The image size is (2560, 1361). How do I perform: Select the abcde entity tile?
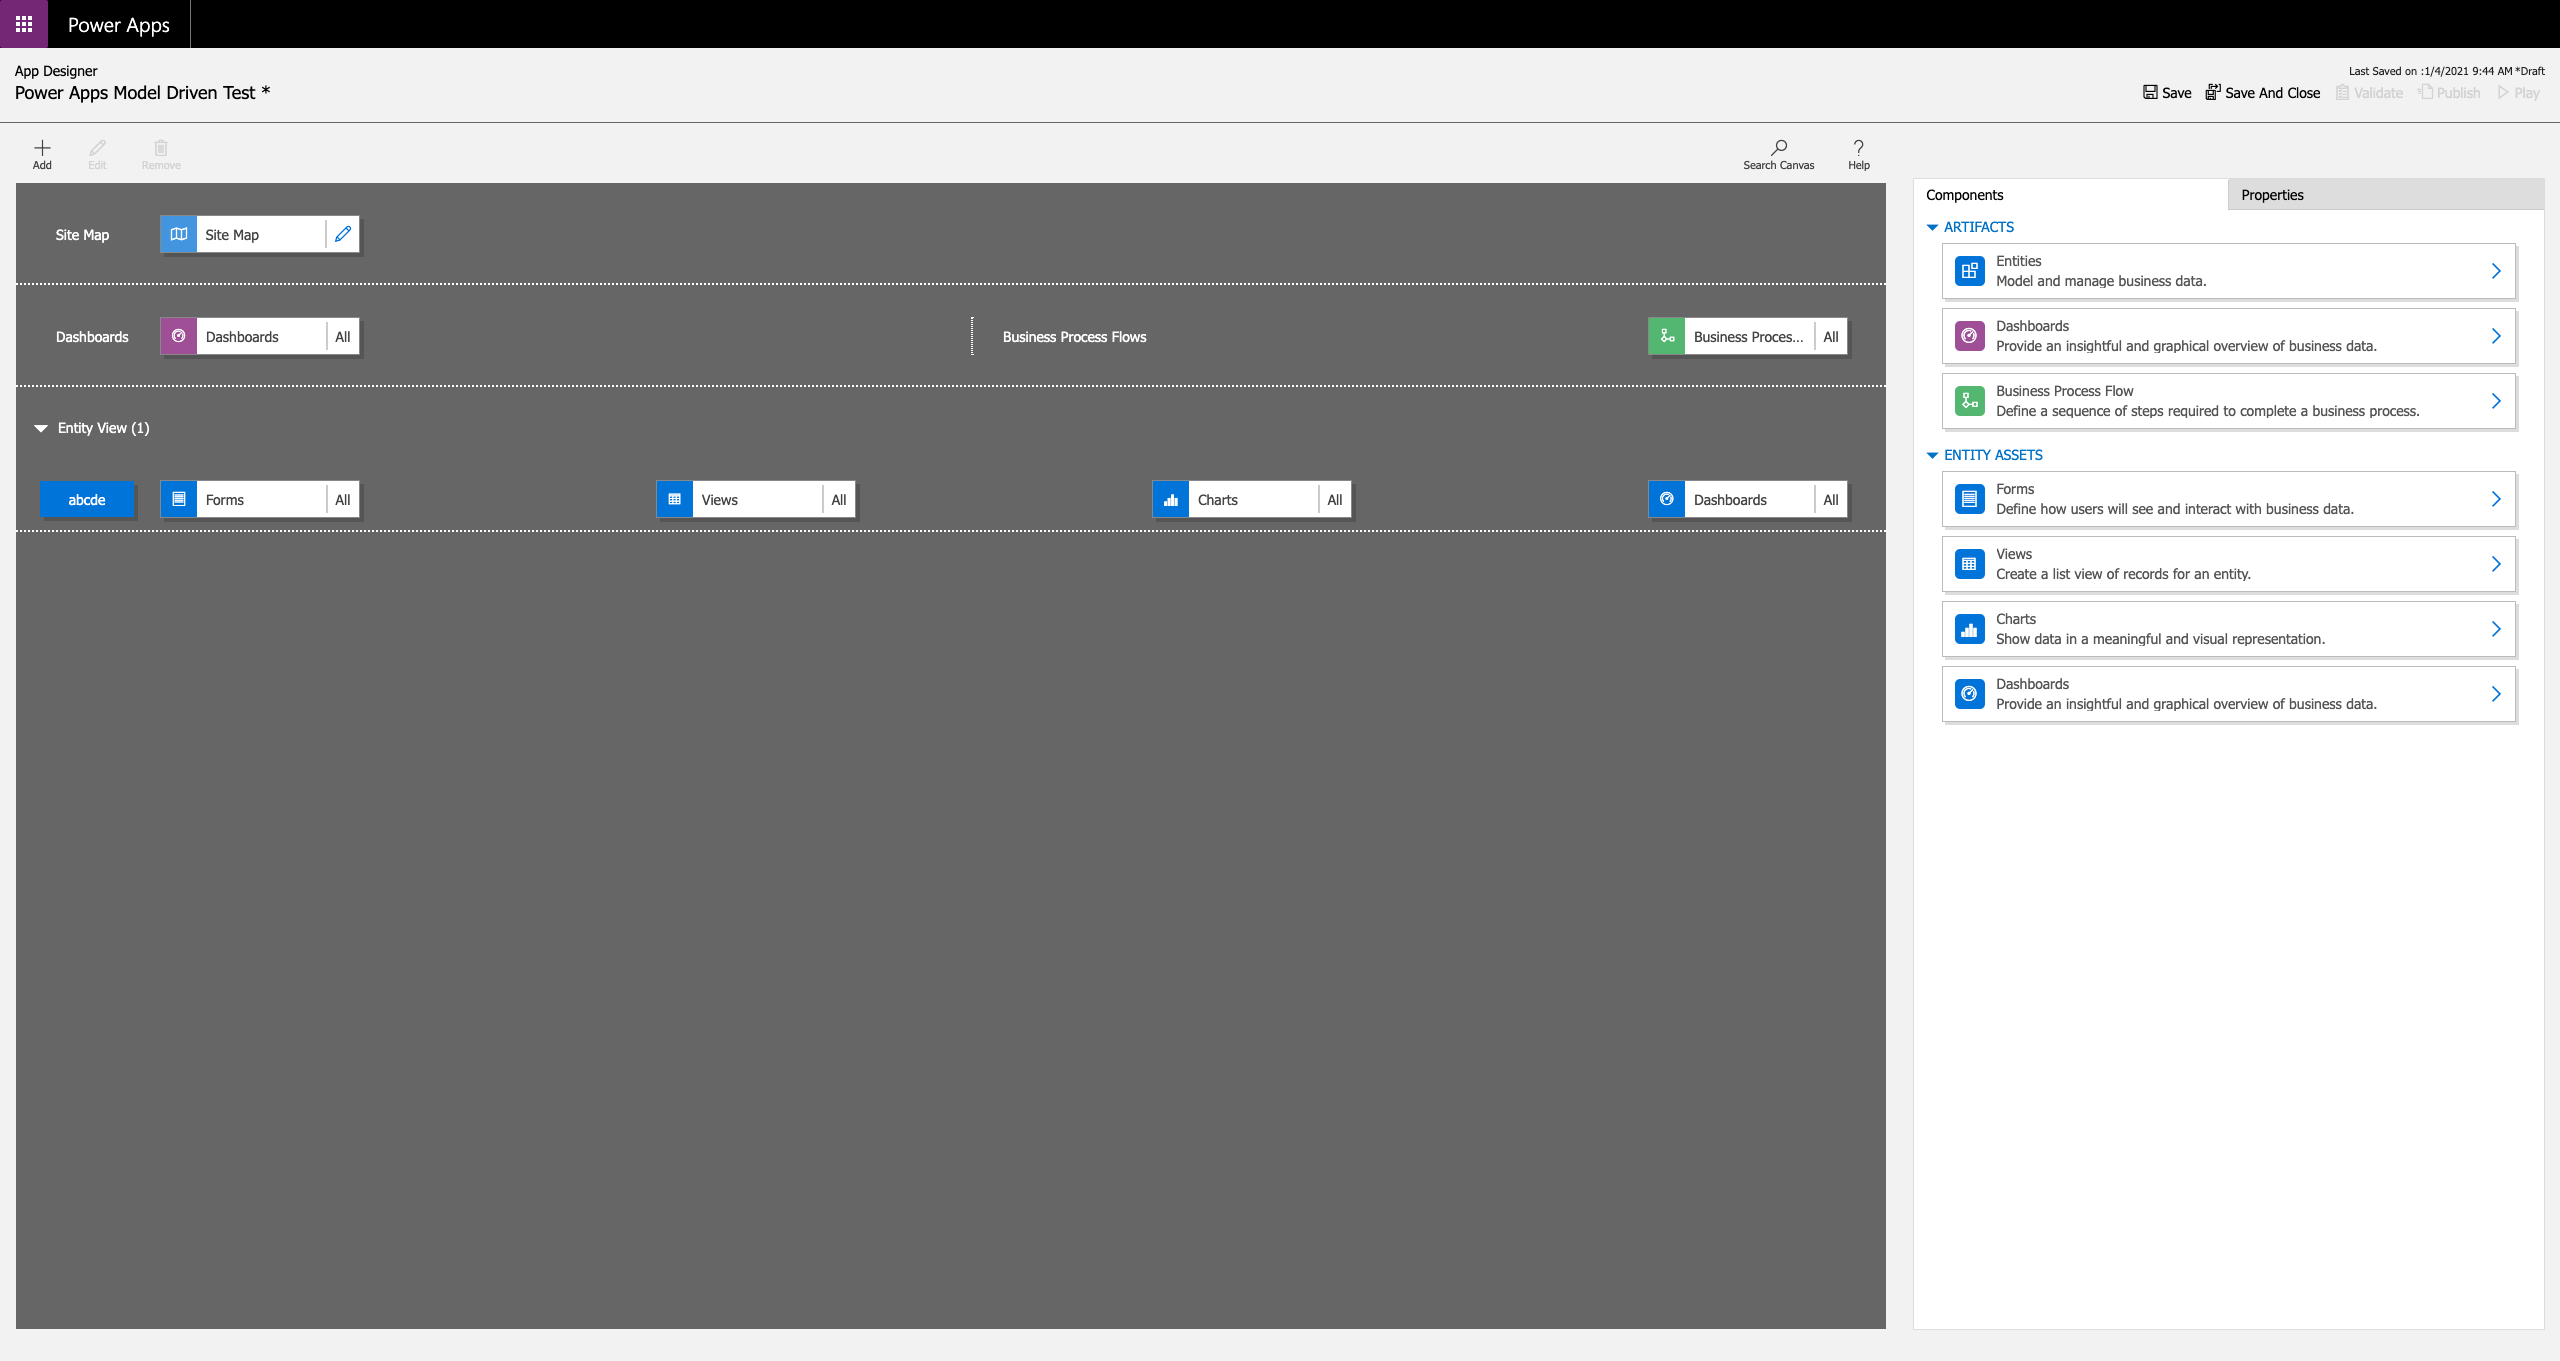coord(86,499)
